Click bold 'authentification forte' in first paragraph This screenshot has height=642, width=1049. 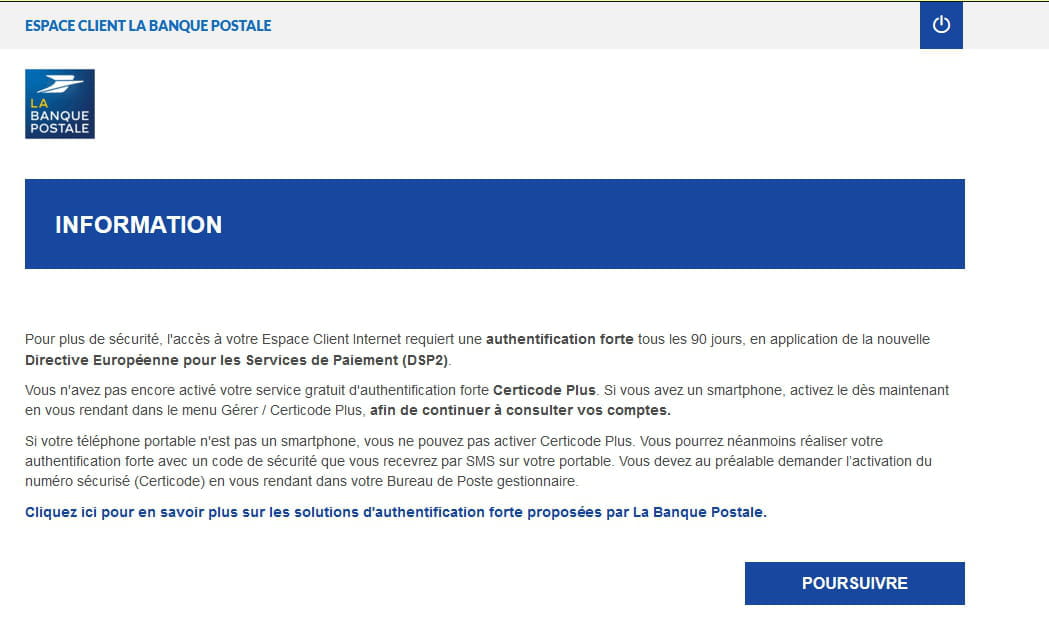pos(559,339)
